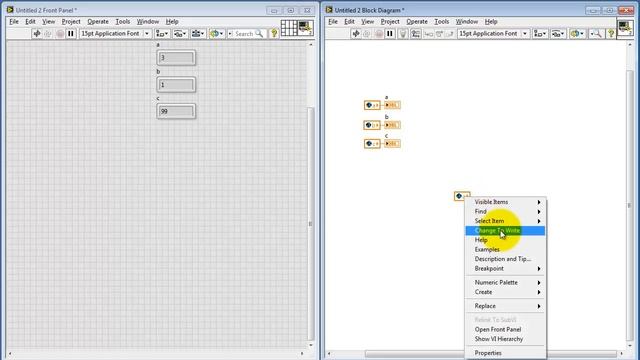
Task: Choose Open Front Panel from context menu
Action: coord(505,329)
